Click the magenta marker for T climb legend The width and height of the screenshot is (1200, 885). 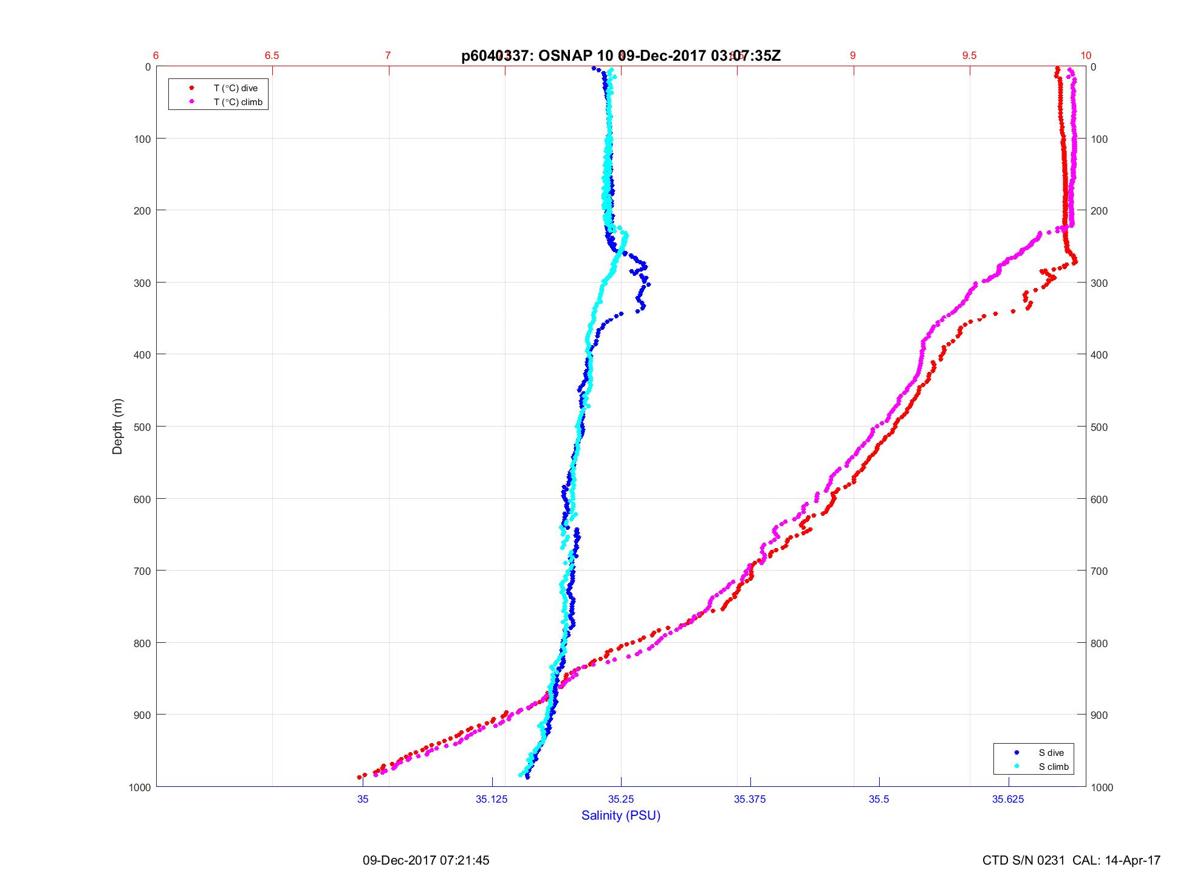click(191, 102)
